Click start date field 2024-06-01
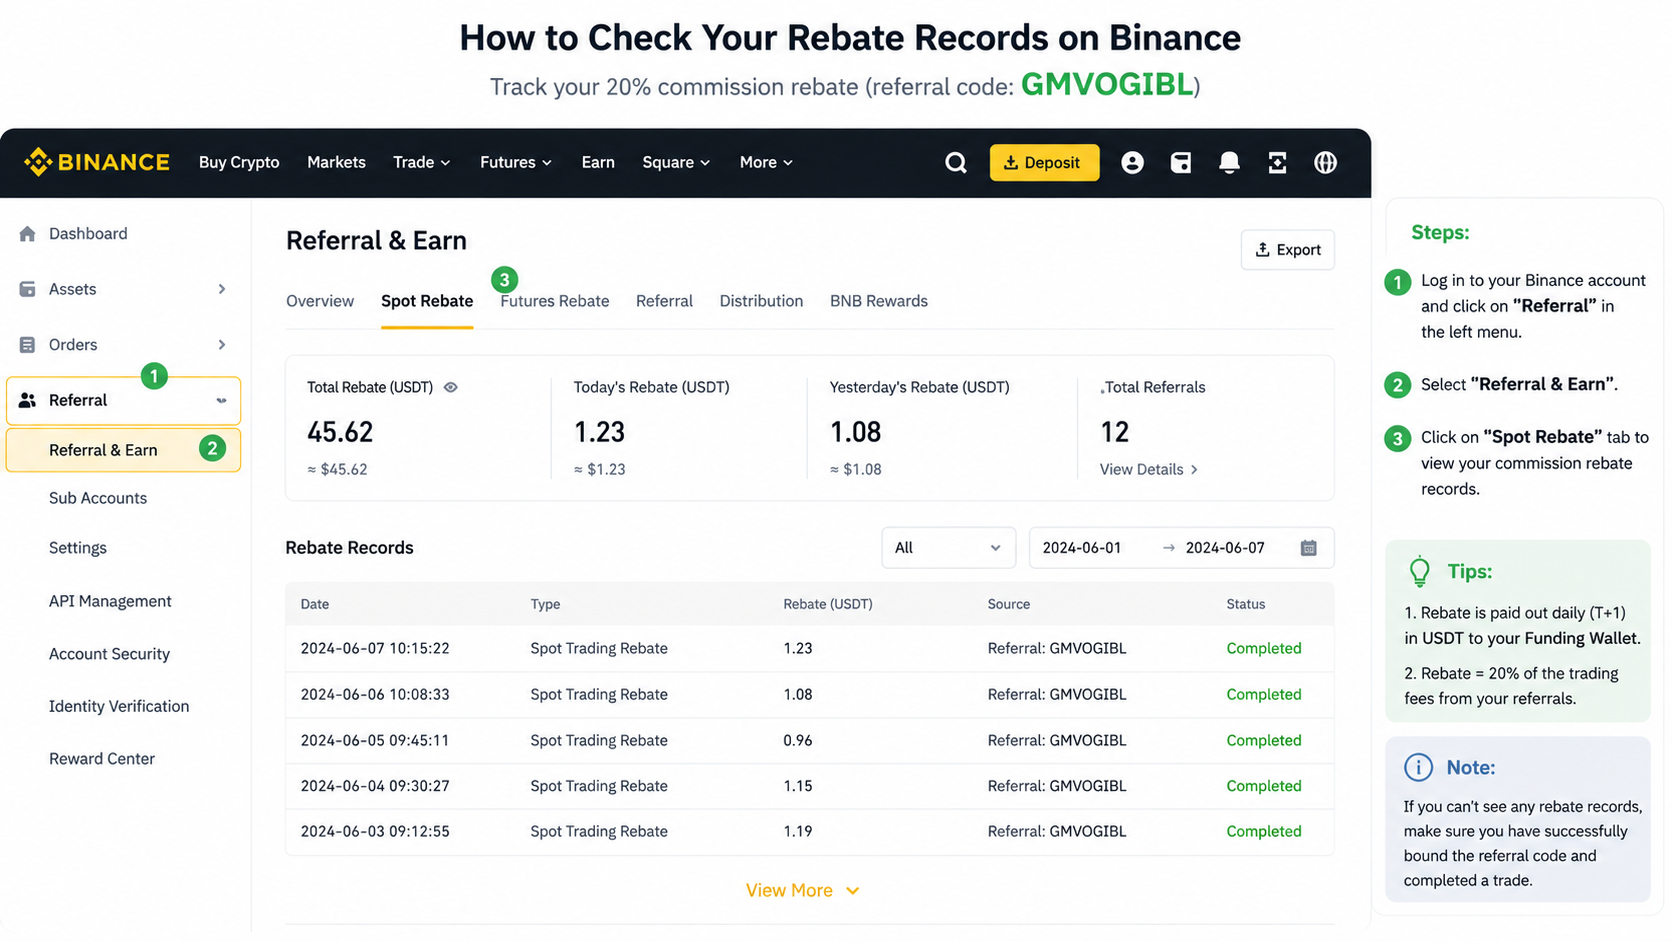1672x941 pixels. click(1082, 548)
